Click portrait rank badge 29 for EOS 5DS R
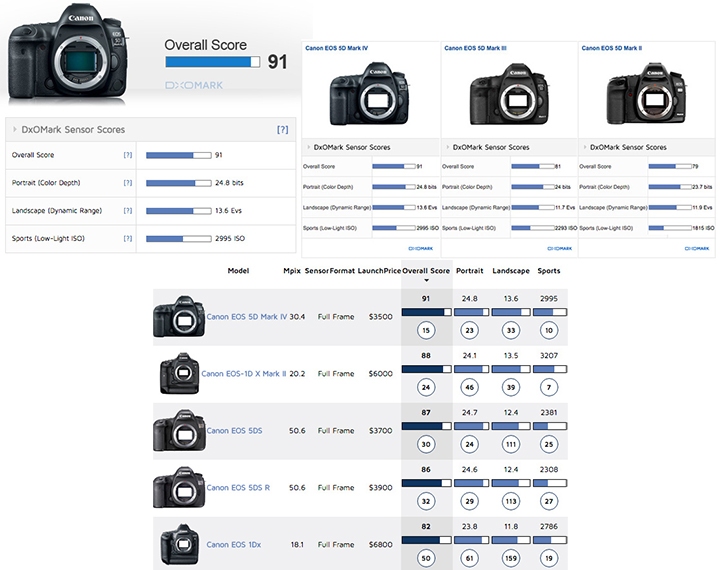Viewport: 720px width, 570px height. click(x=469, y=502)
